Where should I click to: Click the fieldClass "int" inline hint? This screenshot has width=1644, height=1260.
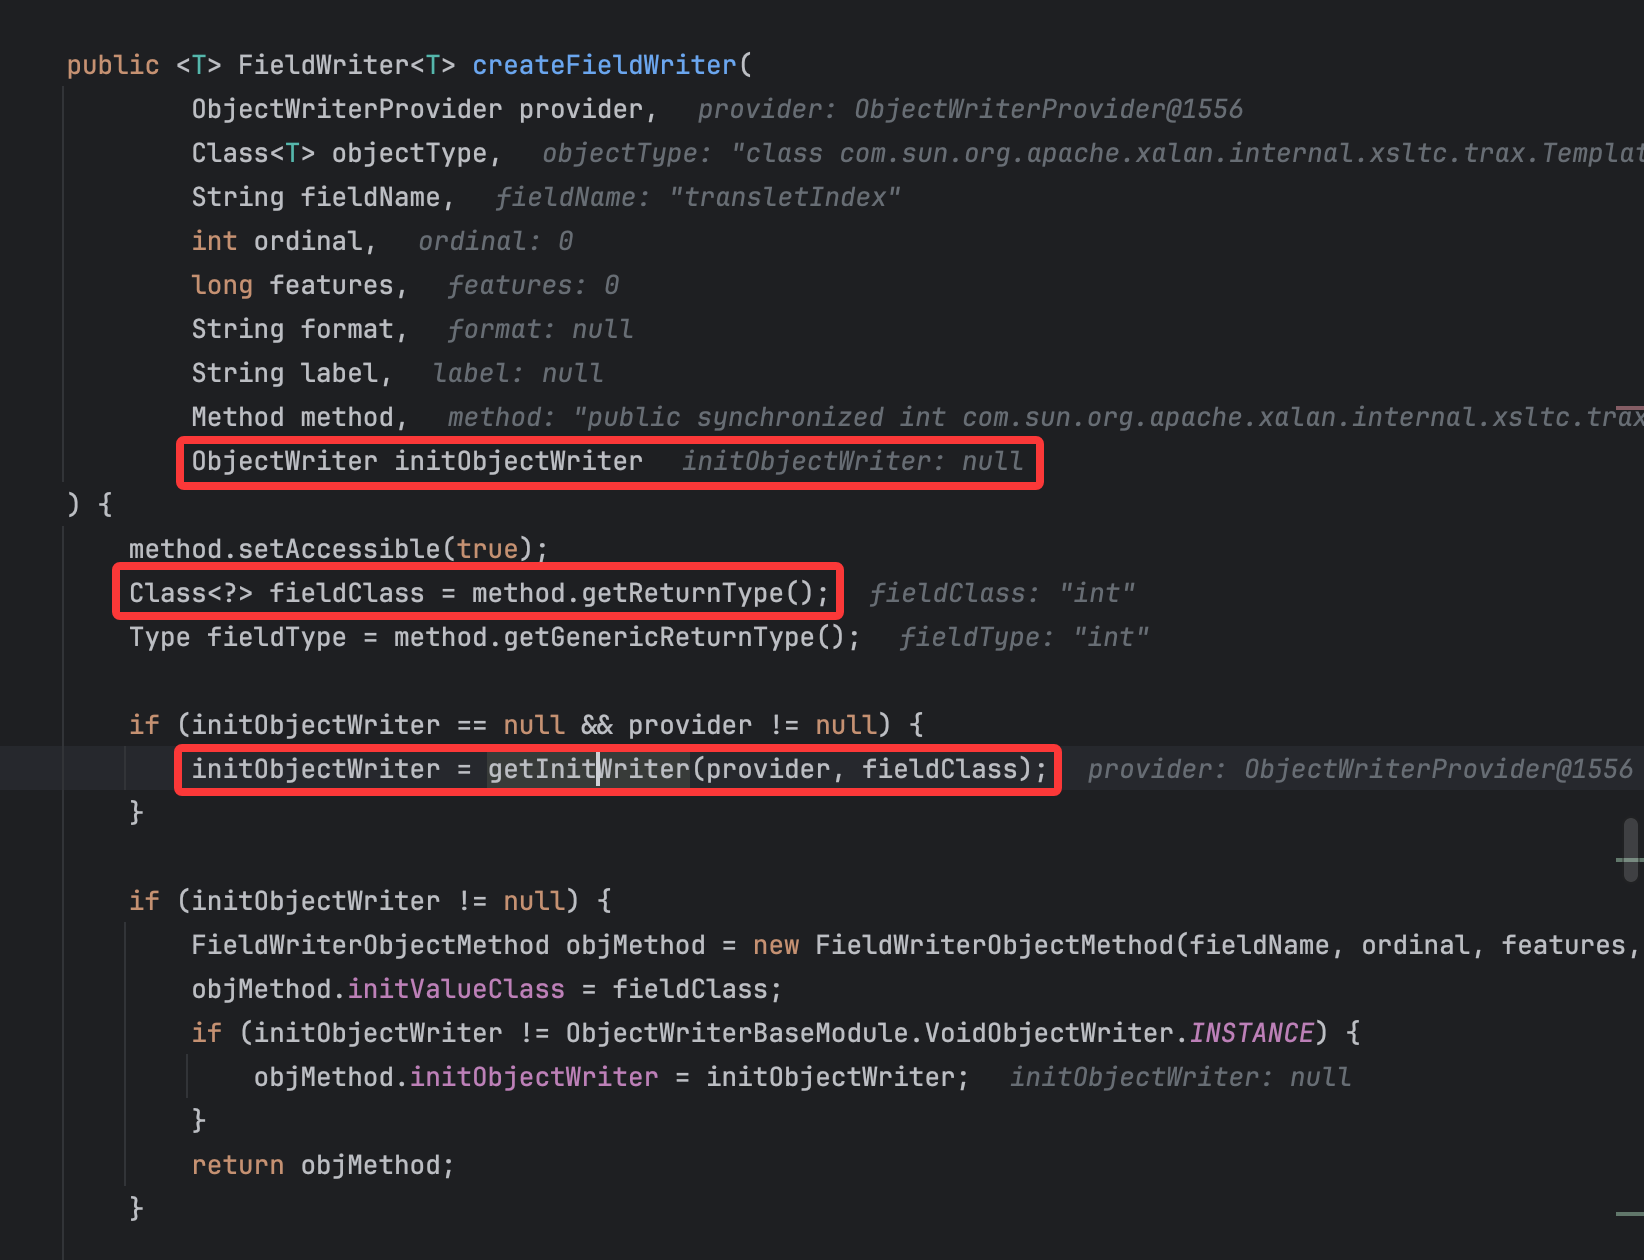1002,593
